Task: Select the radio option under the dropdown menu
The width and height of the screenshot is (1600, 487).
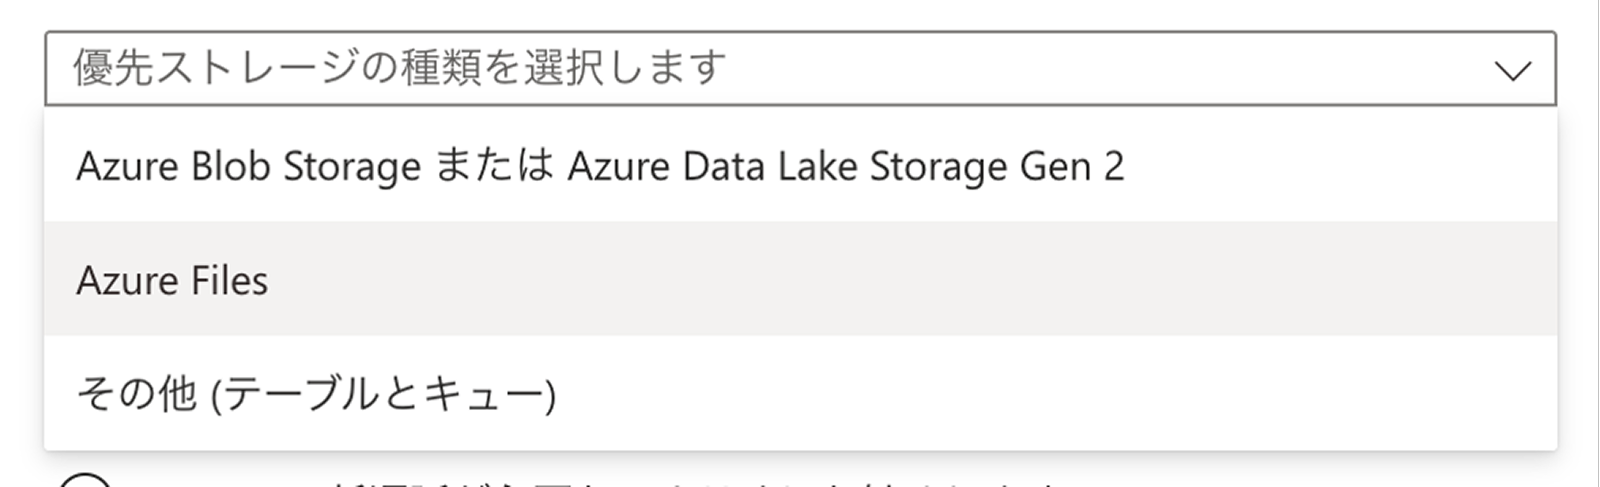Action: [x=85, y=481]
